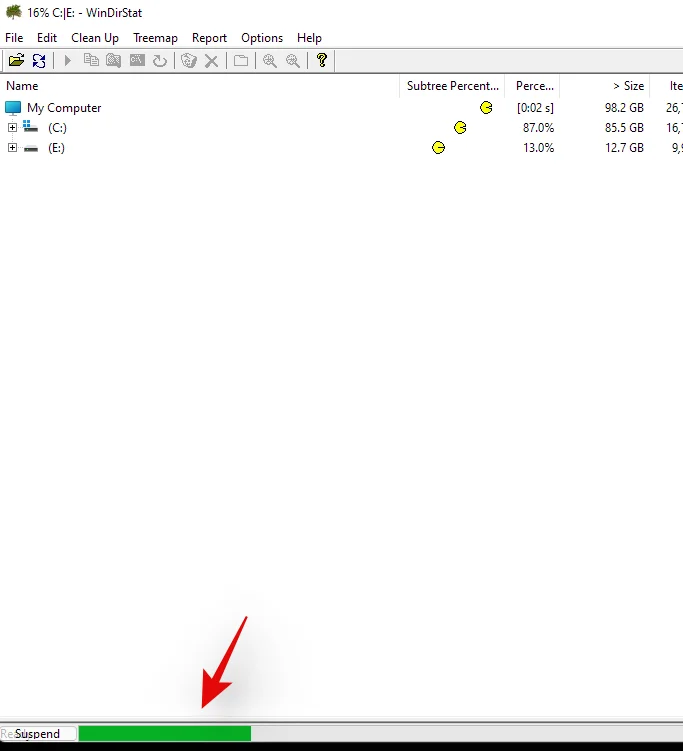Open the Clean Up menu
The width and height of the screenshot is (683, 751).
point(95,38)
